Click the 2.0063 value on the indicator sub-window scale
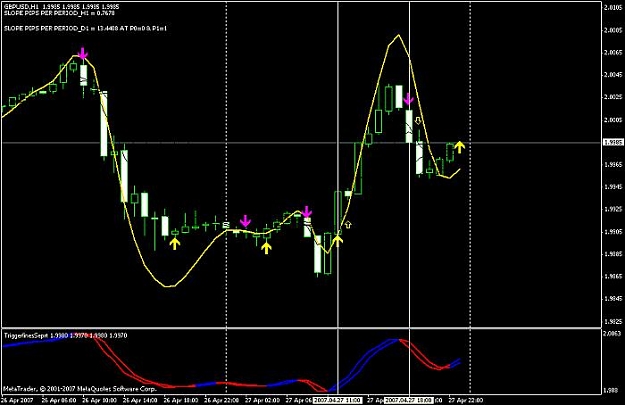This screenshot has width=625, height=405. (613, 334)
